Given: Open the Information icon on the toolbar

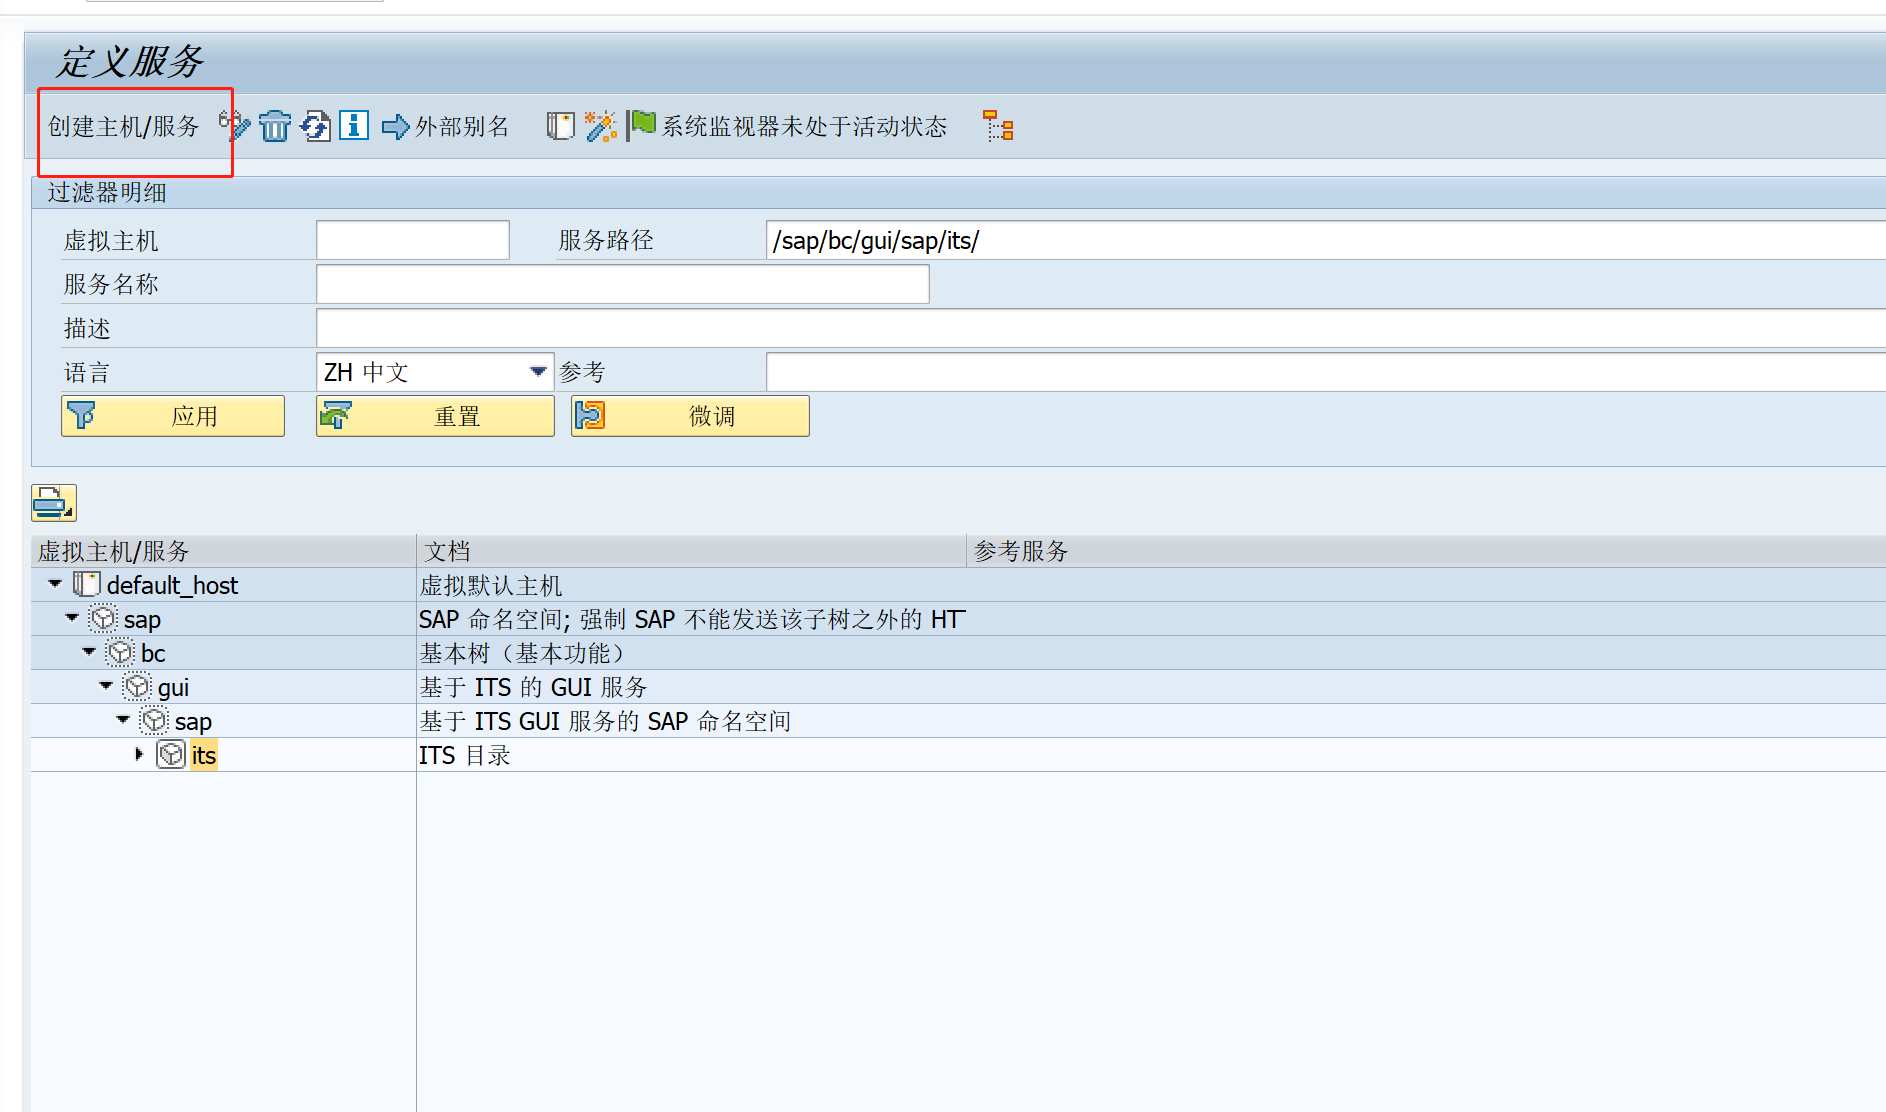Looking at the screenshot, I should point(353,126).
